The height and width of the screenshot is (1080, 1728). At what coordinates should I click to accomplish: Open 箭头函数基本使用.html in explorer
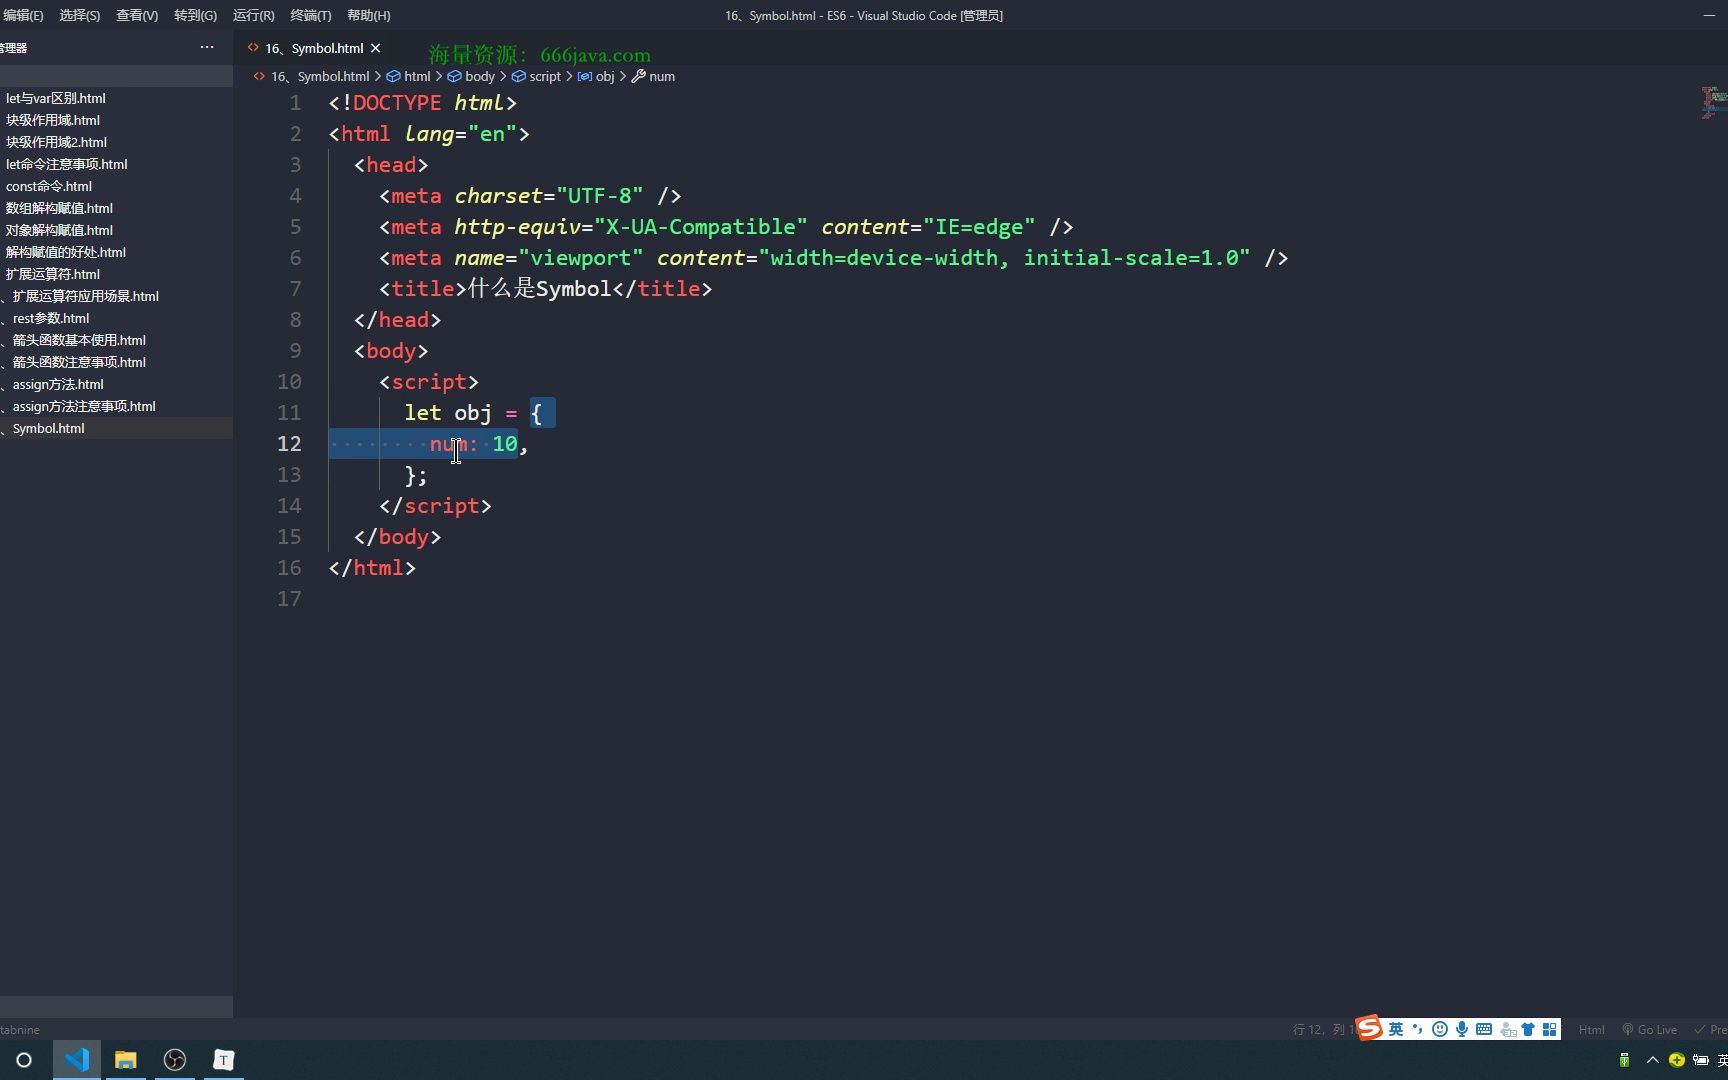[116, 340]
